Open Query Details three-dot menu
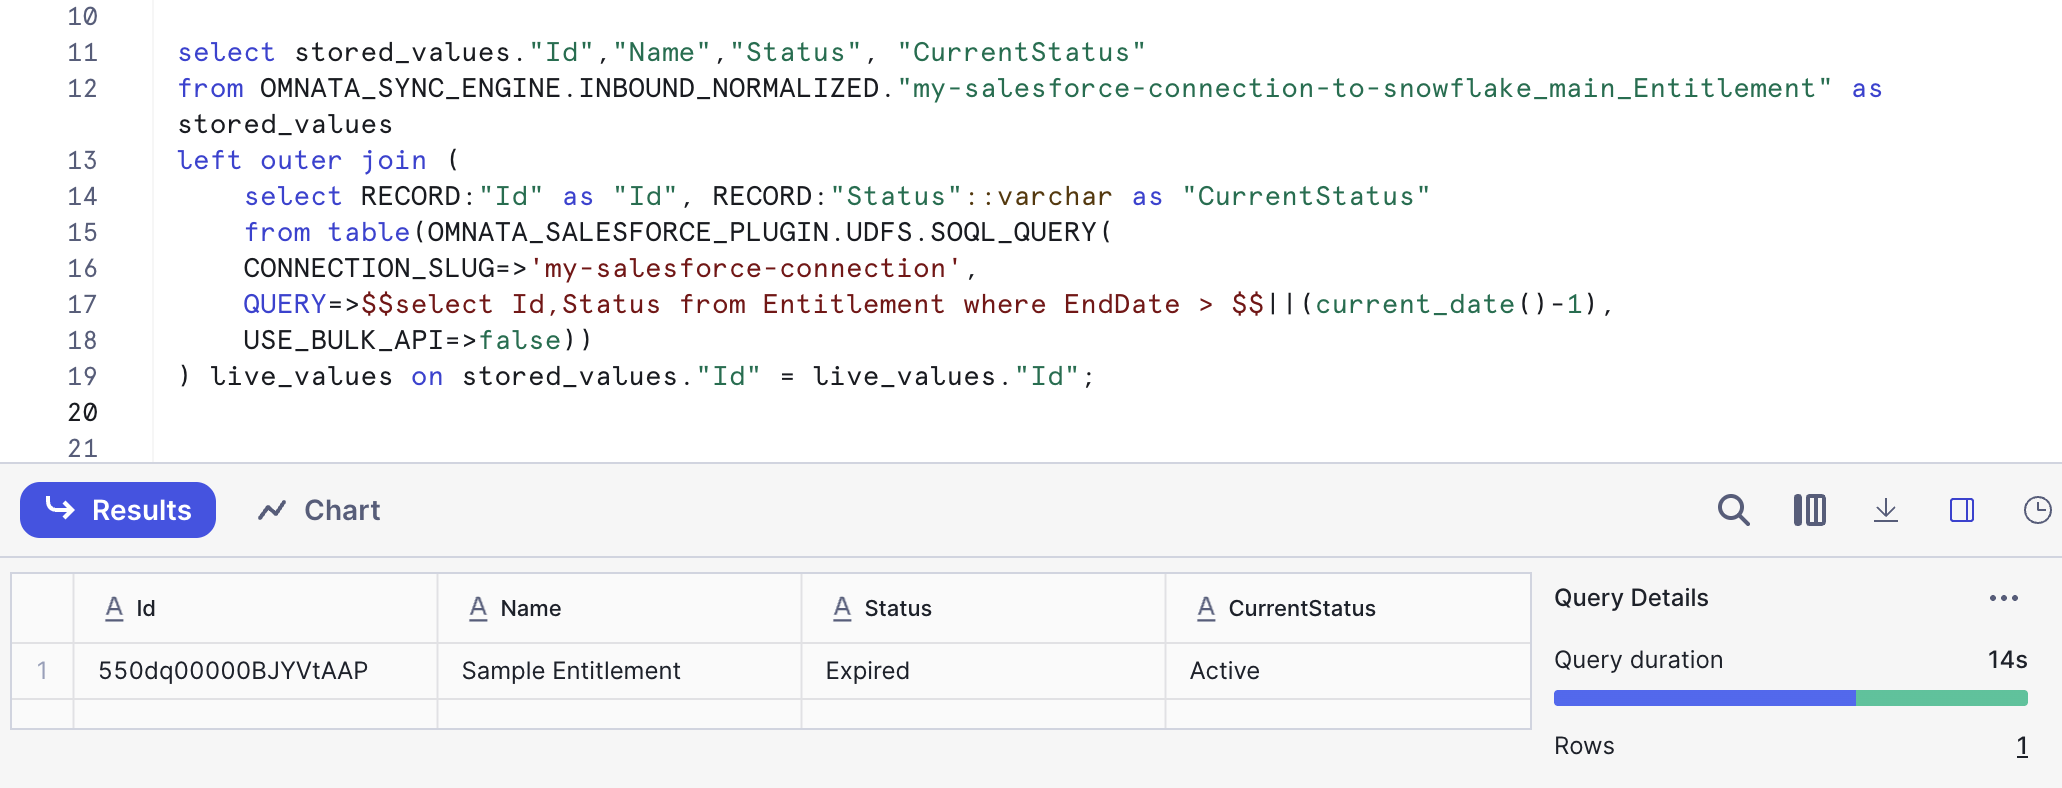 click(x=2003, y=598)
